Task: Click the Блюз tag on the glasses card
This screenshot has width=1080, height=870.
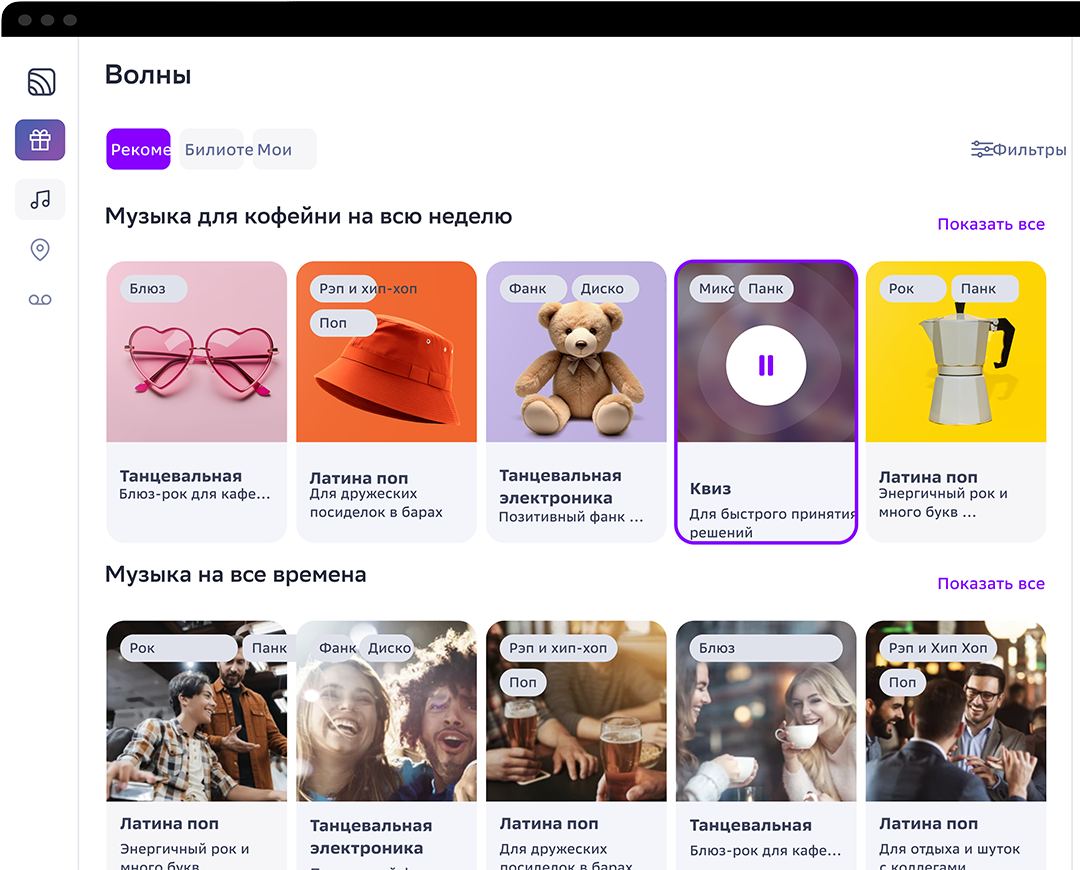Action: click(154, 289)
